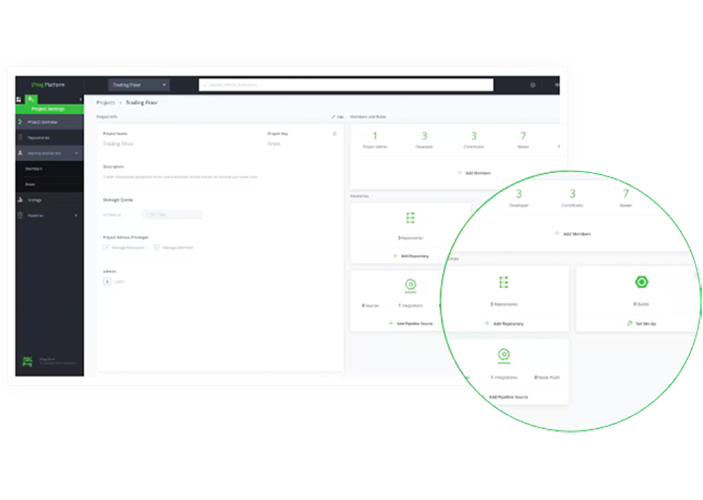Screen dimensions: 703x500
Task: Select Project Overview in the sidebar
Action: pos(41,122)
